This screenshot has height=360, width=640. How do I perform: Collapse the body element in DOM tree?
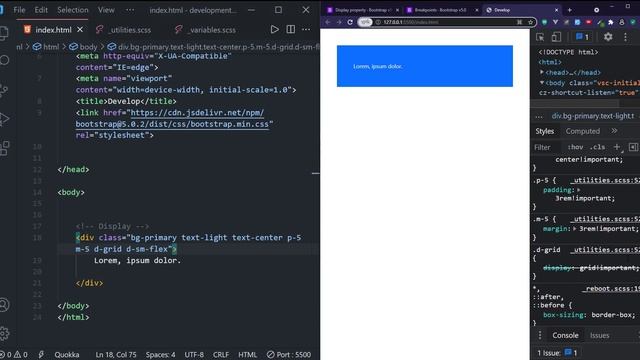click(542, 82)
